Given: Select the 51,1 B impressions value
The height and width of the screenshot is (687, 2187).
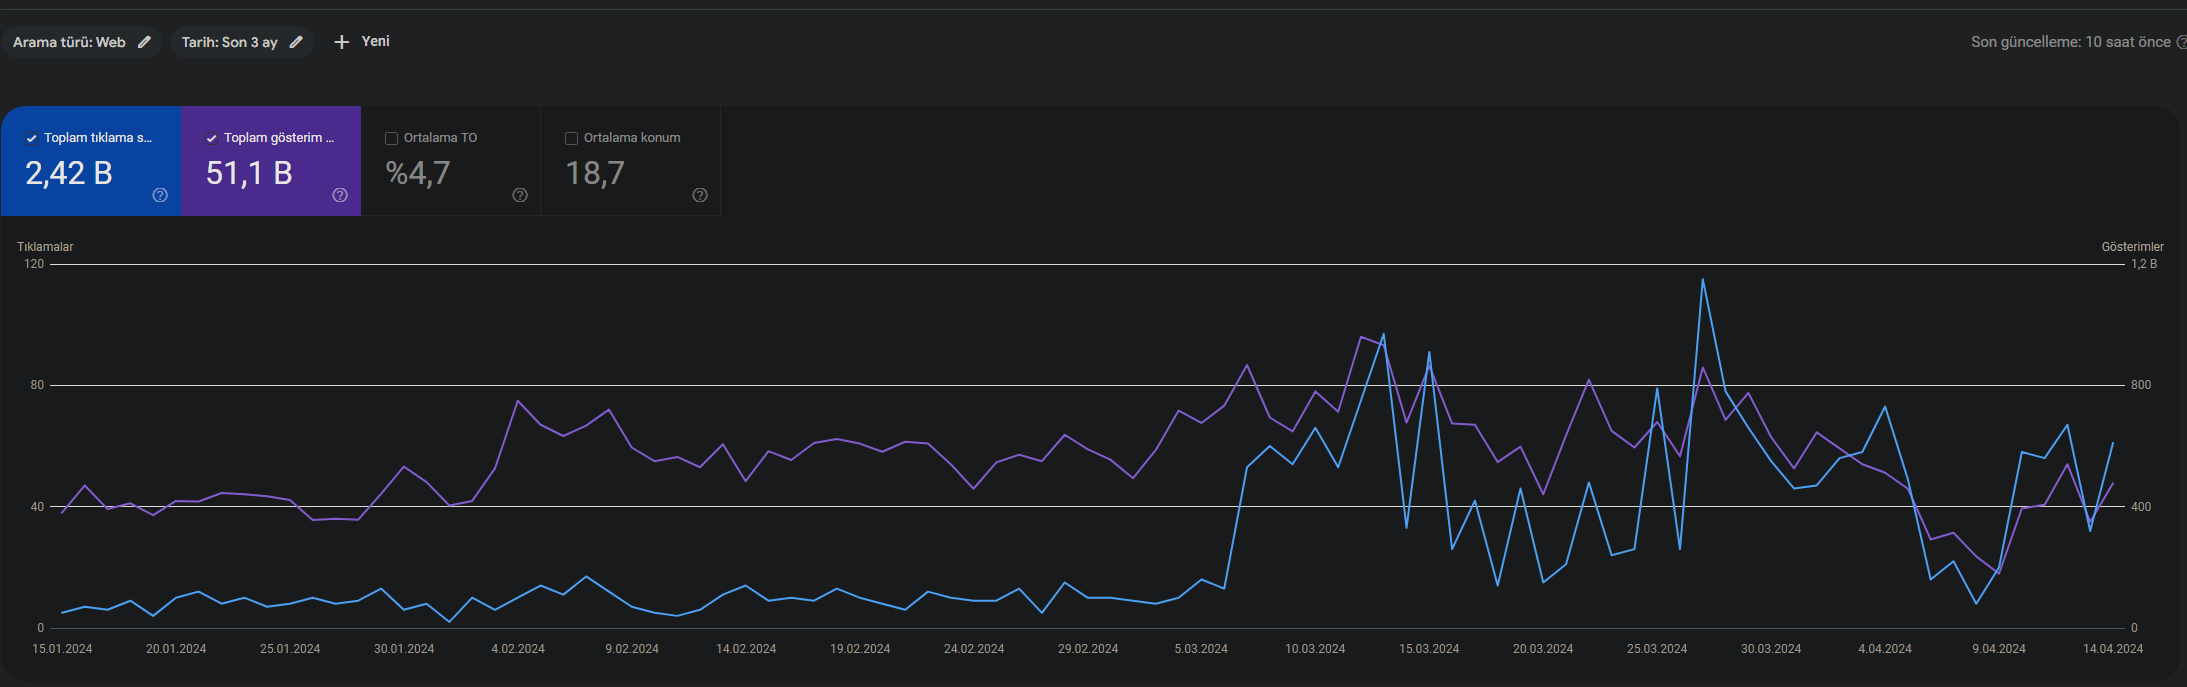Looking at the screenshot, I should (x=249, y=174).
